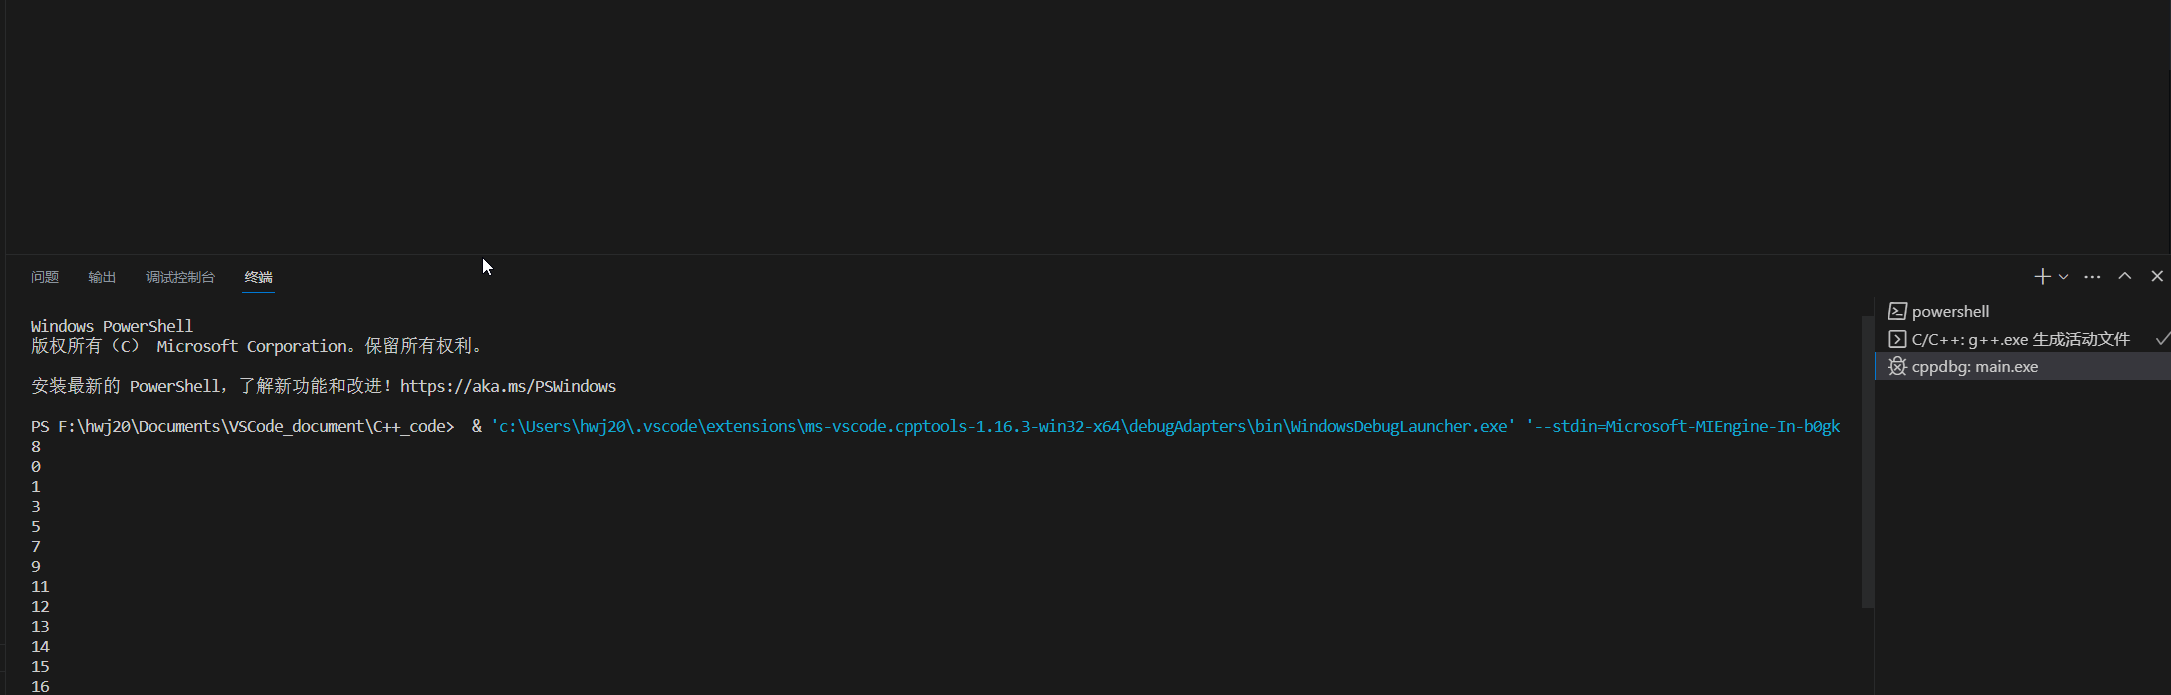The image size is (2171, 695).
Task: Open the terminal launch profile dropdown chevron
Action: pos(2063,277)
